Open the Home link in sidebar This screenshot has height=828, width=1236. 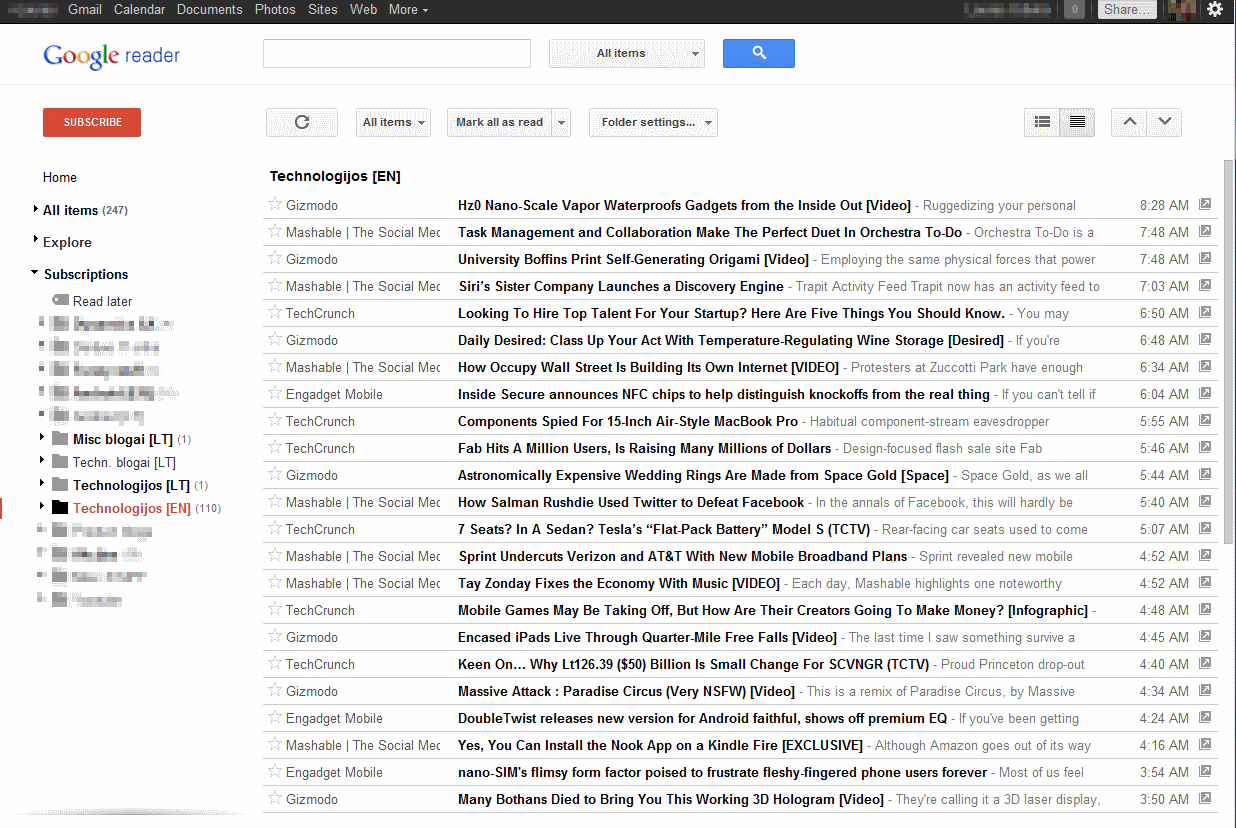click(x=60, y=177)
